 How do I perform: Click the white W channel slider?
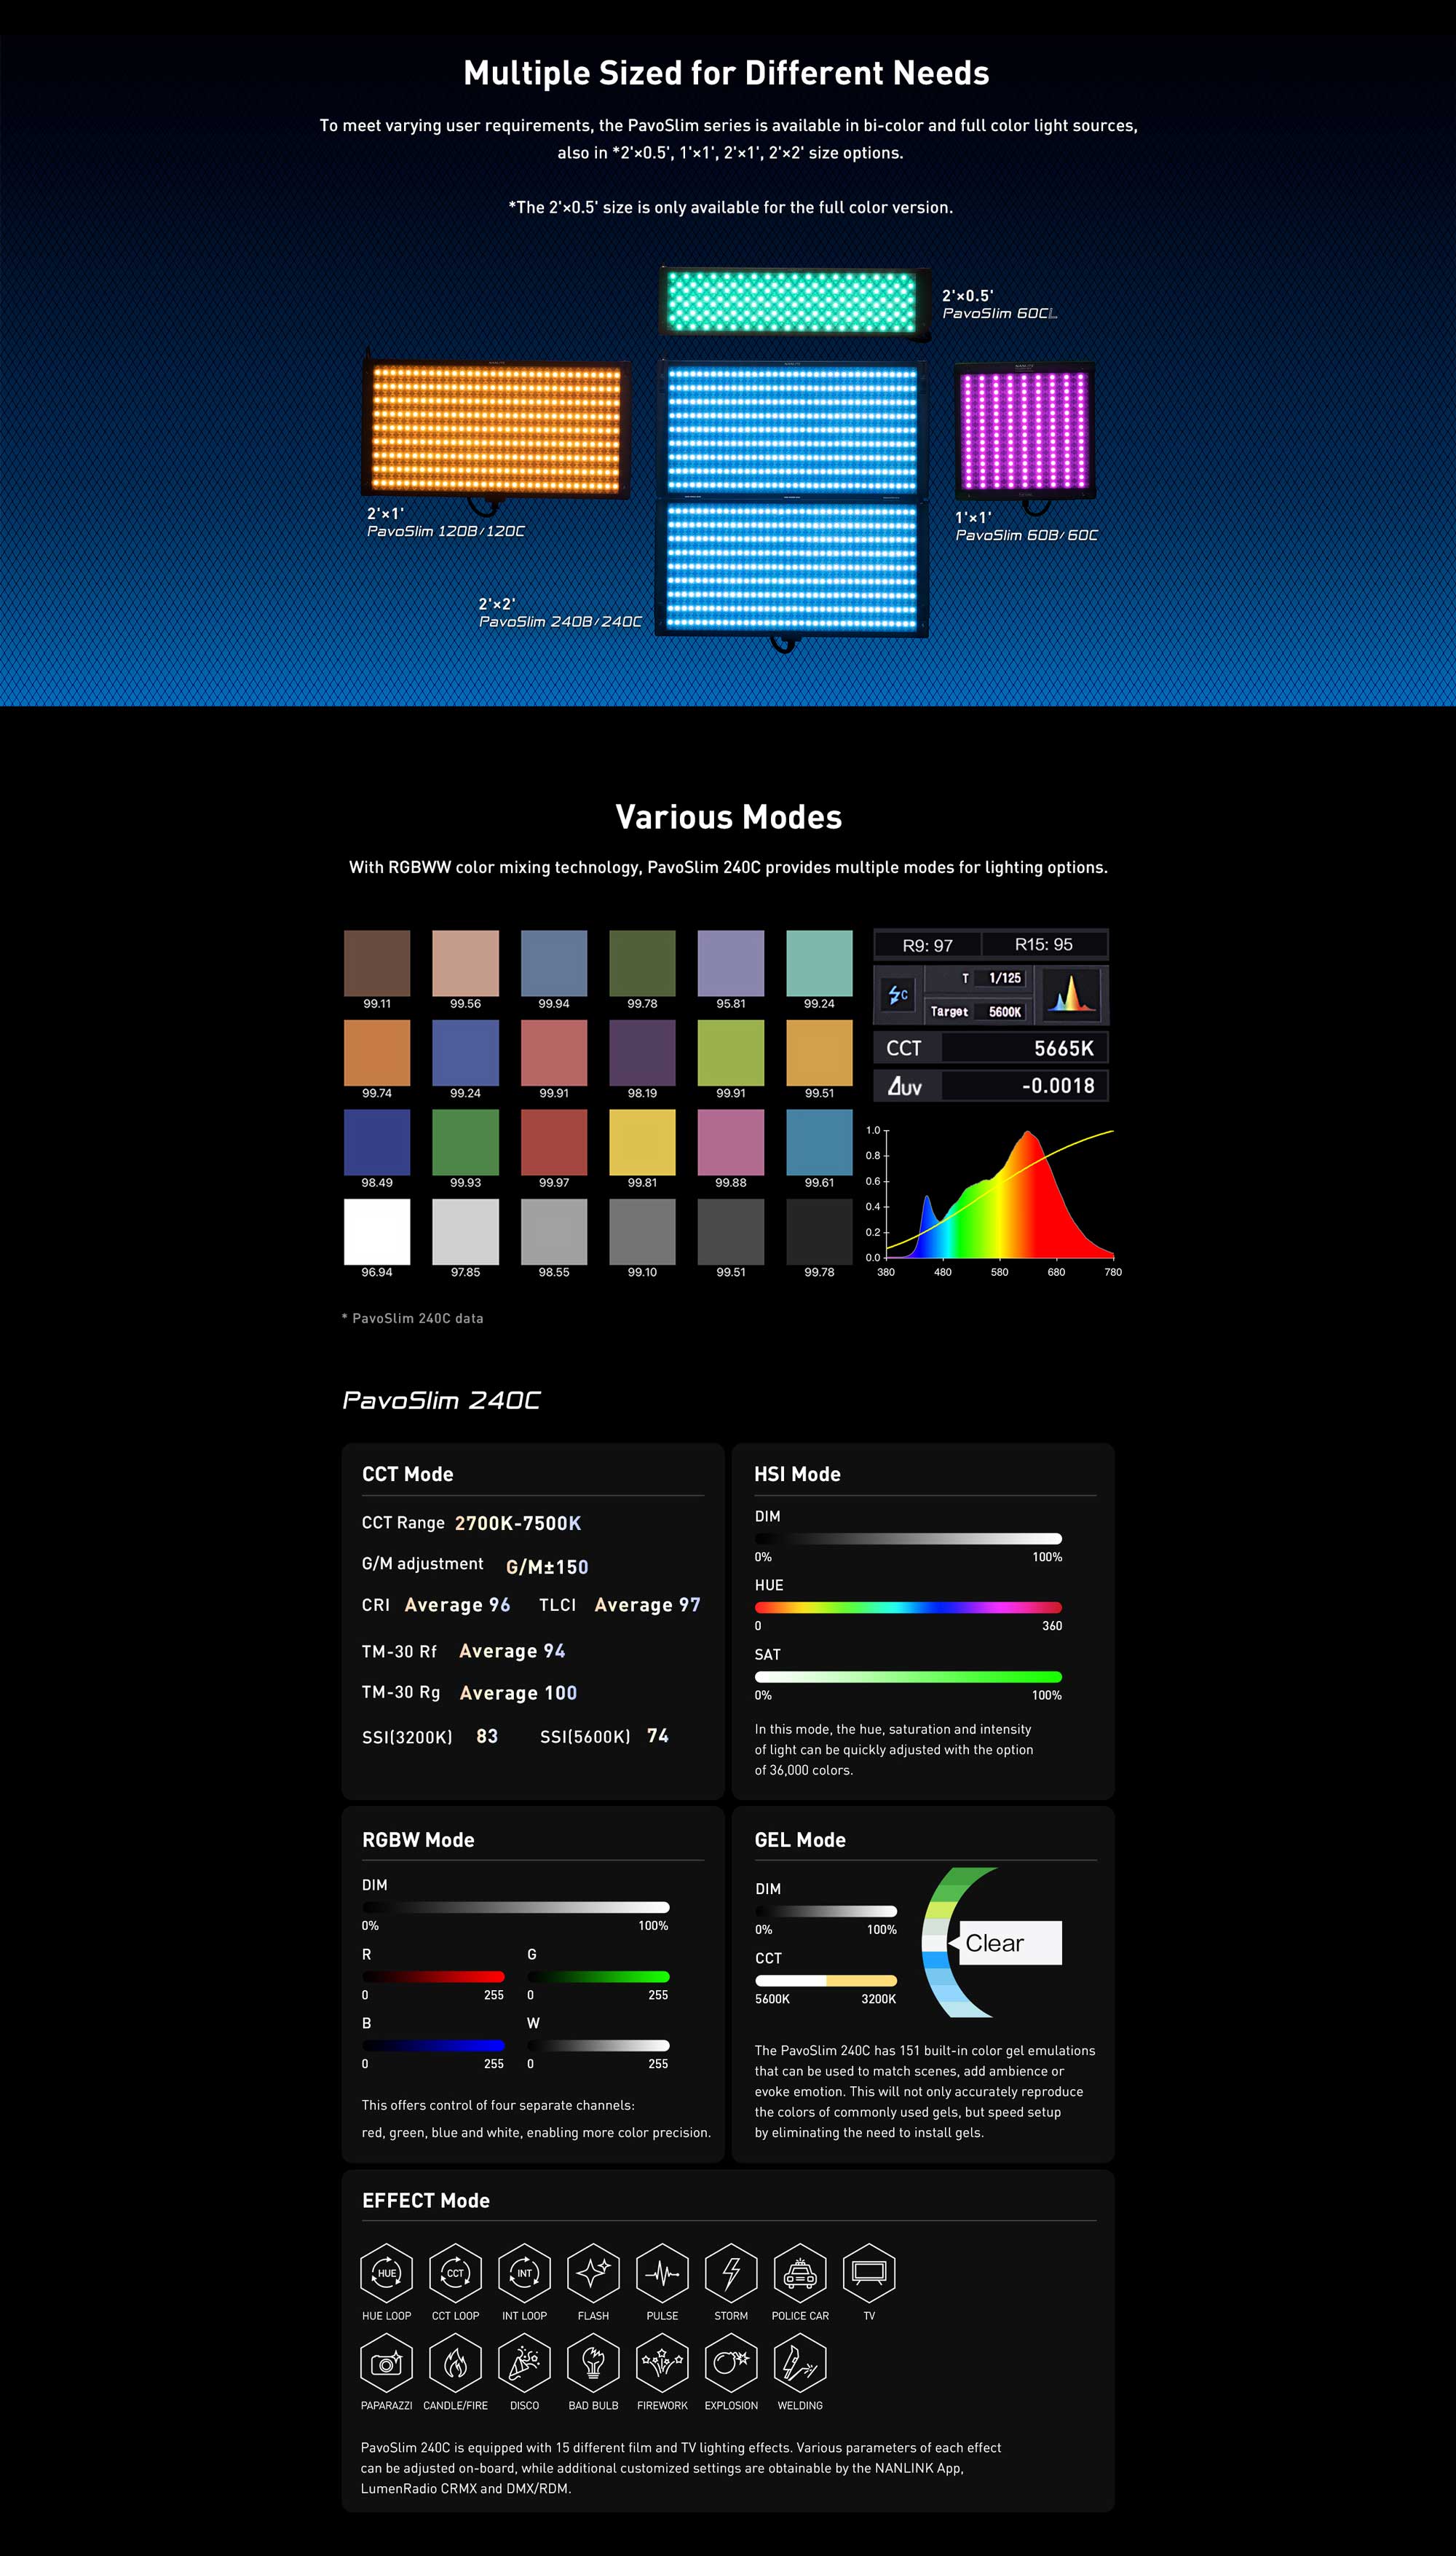pos(598,2045)
